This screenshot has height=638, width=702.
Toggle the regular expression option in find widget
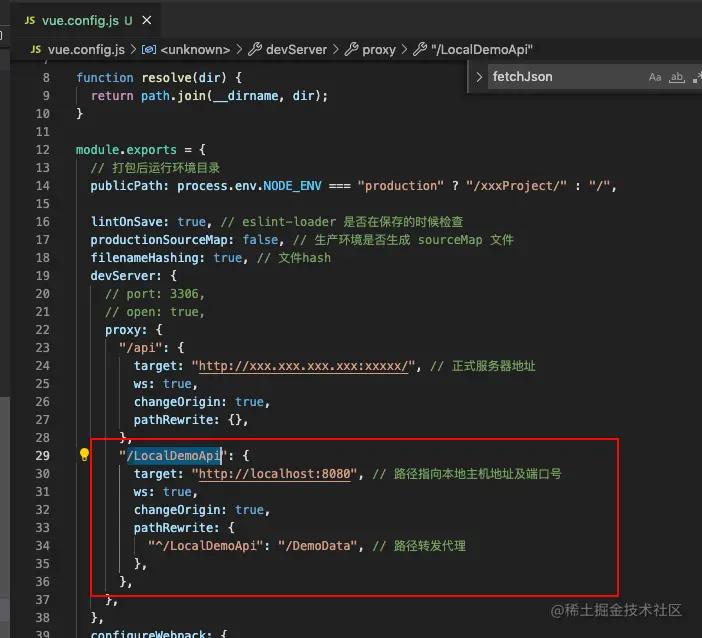pyautogui.click(x=697, y=77)
